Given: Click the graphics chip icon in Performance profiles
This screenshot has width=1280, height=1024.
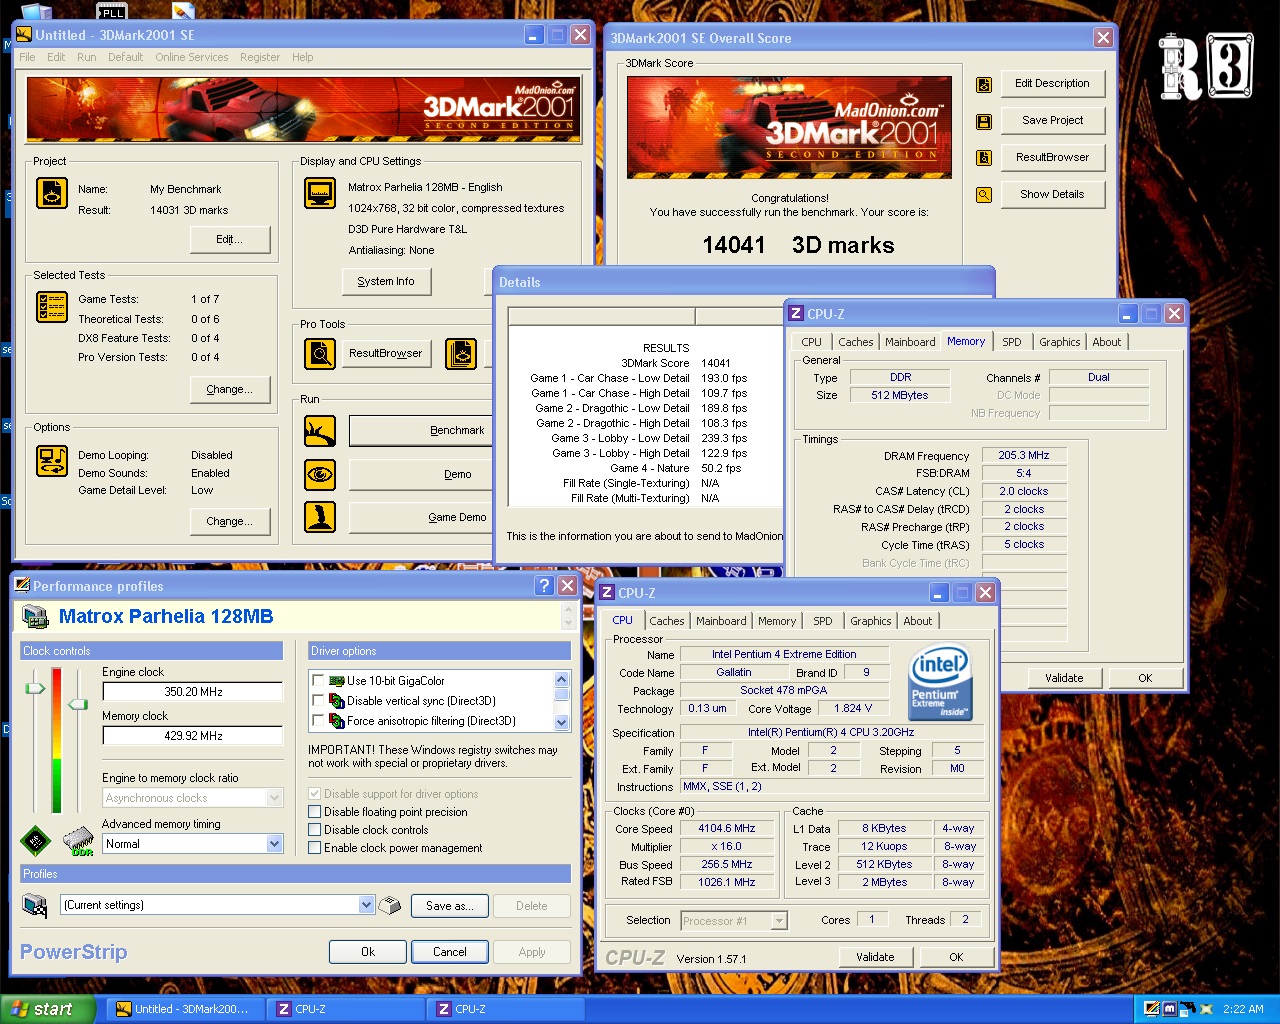Looking at the screenshot, I should [x=36, y=841].
